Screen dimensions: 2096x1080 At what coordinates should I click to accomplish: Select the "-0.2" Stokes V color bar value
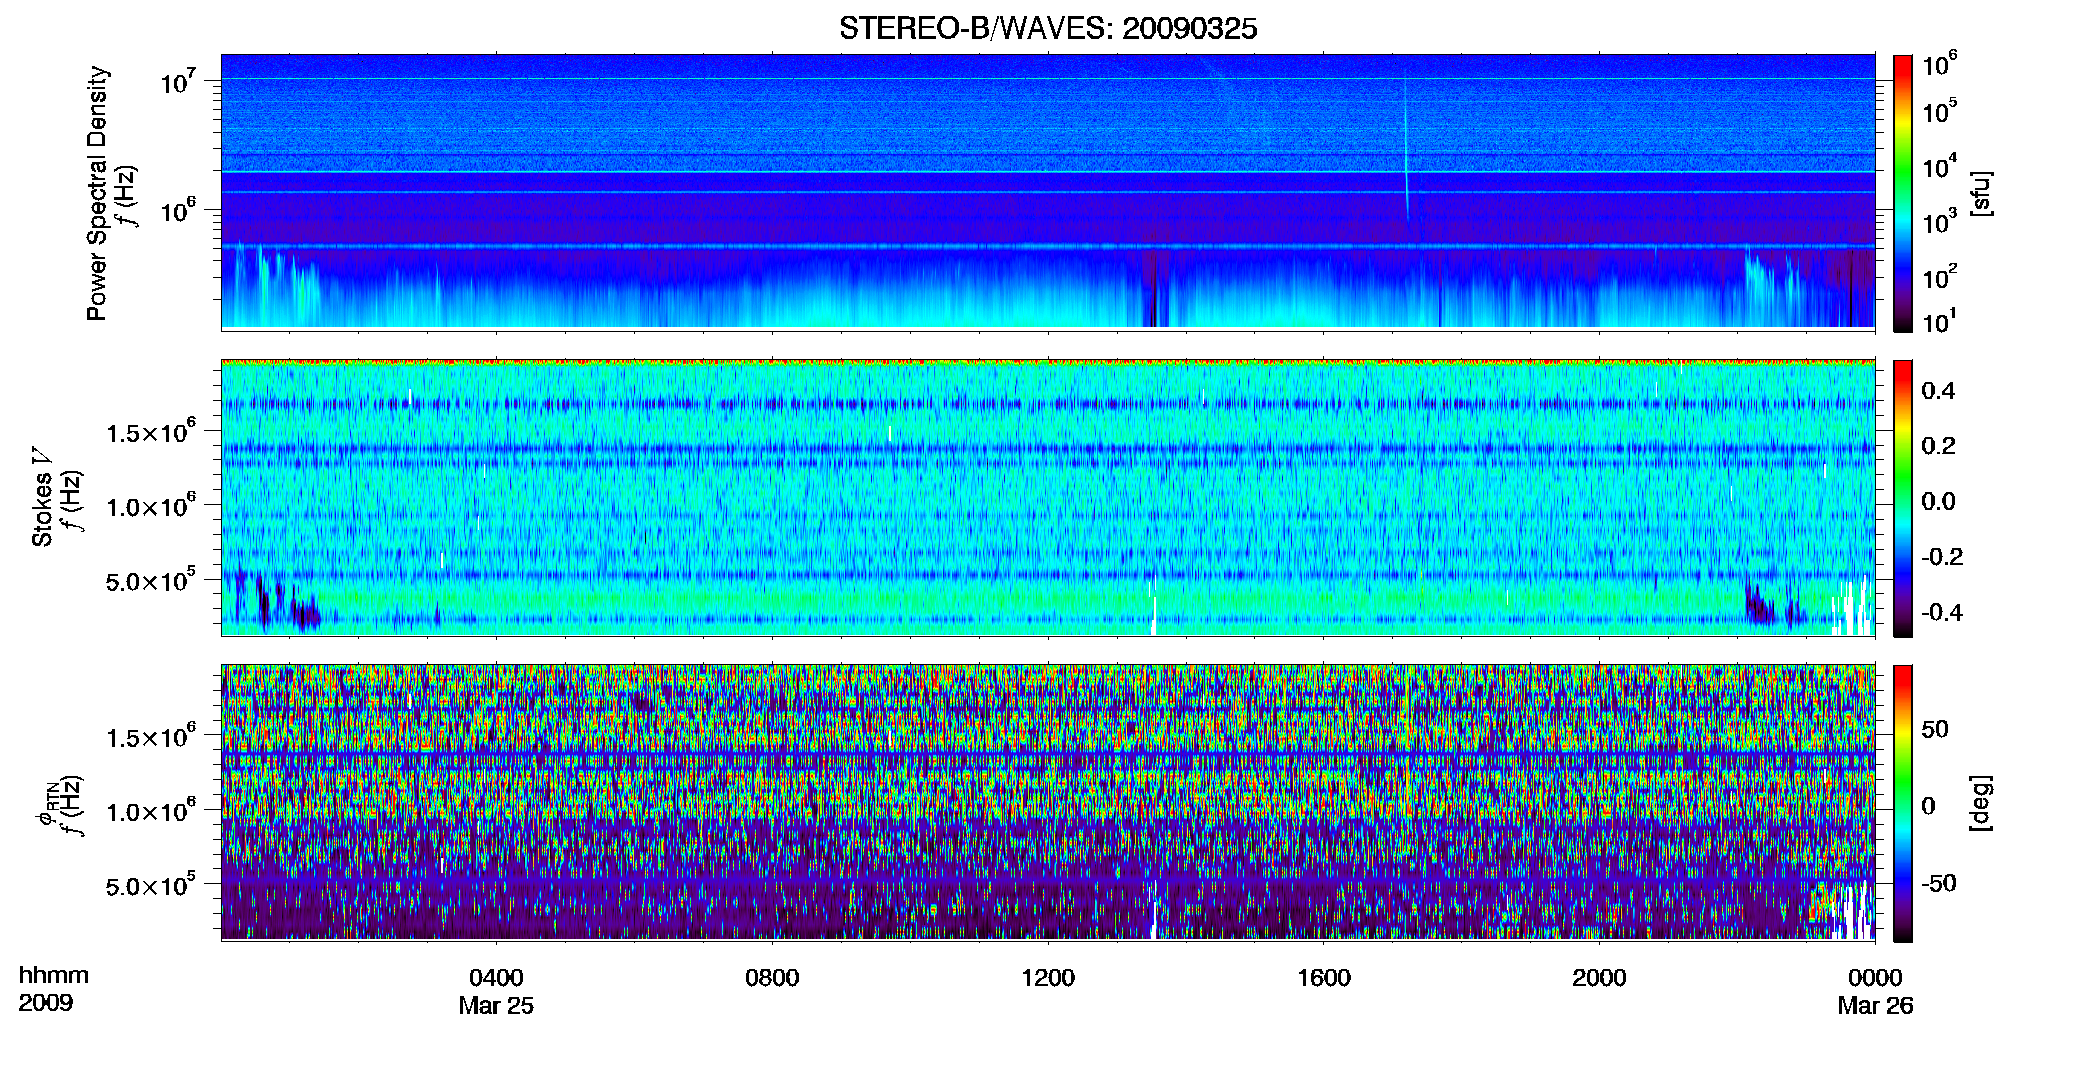pos(1942,557)
